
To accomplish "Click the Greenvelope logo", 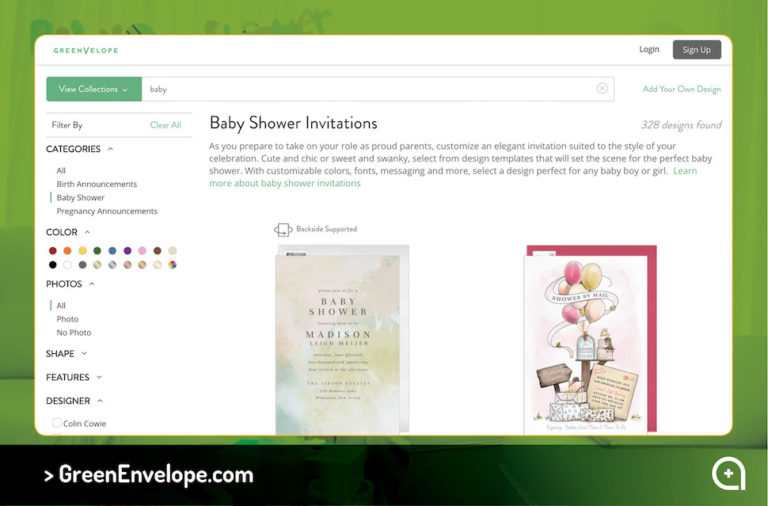I will coord(86,50).
